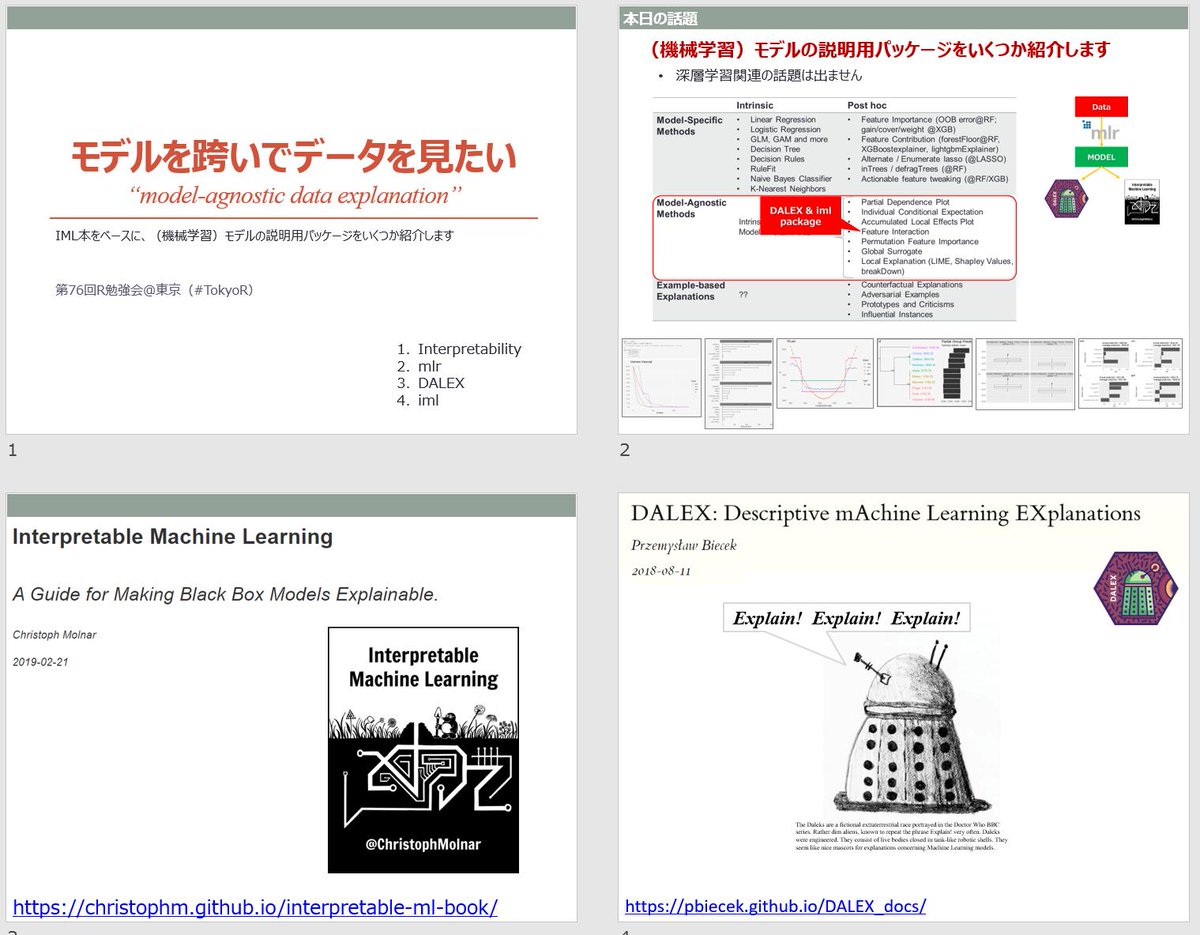Viewport: 1200px width, 935px height.
Task: Click the green MODEL box in slide 2
Action: pyautogui.click(x=1101, y=157)
